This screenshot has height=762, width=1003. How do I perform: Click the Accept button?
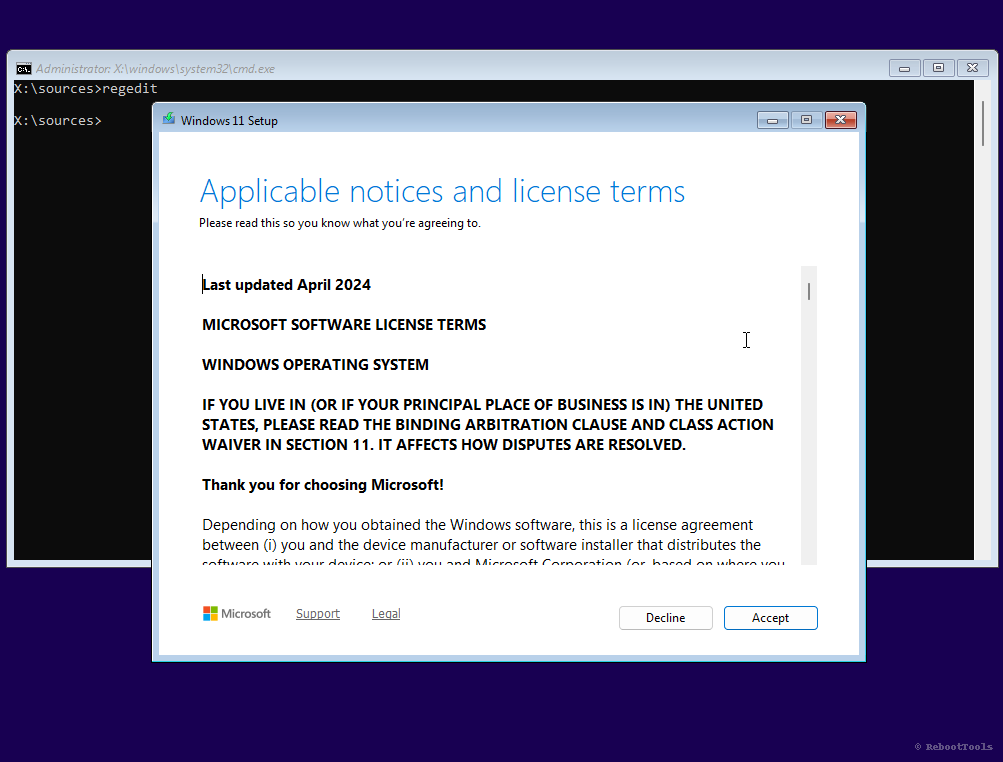770,617
